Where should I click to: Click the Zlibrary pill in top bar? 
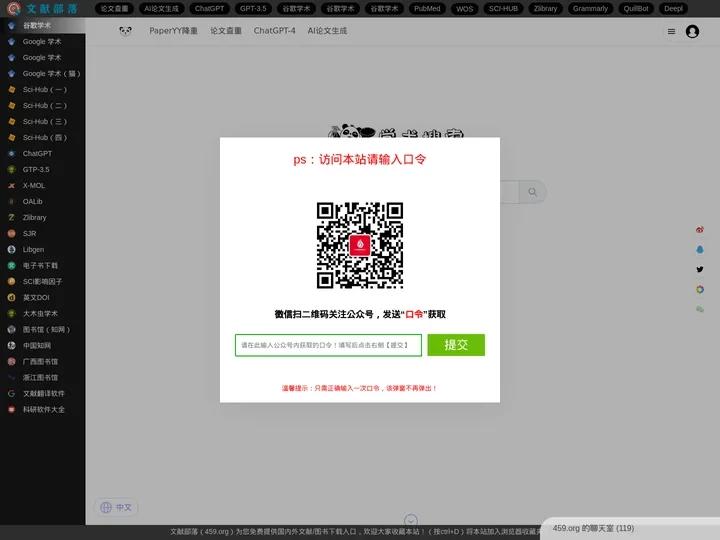(546, 8)
